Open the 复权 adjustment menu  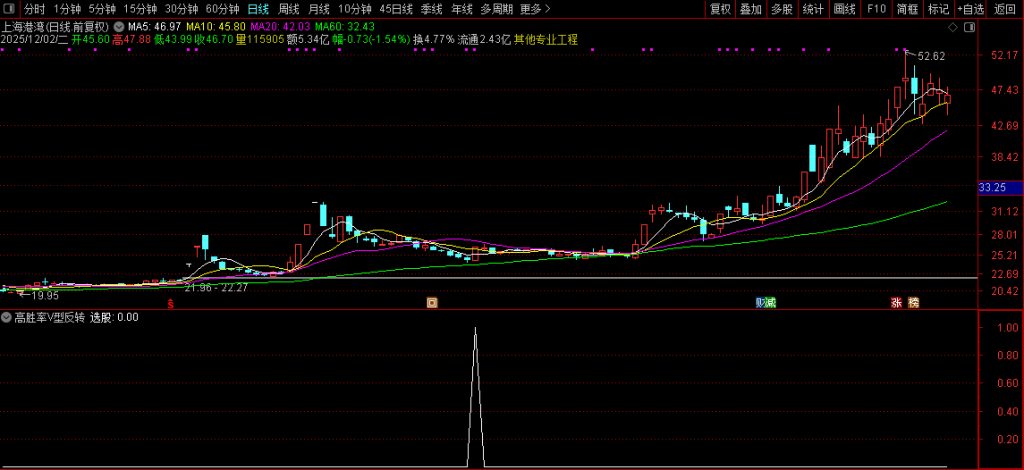coord(720,9)
